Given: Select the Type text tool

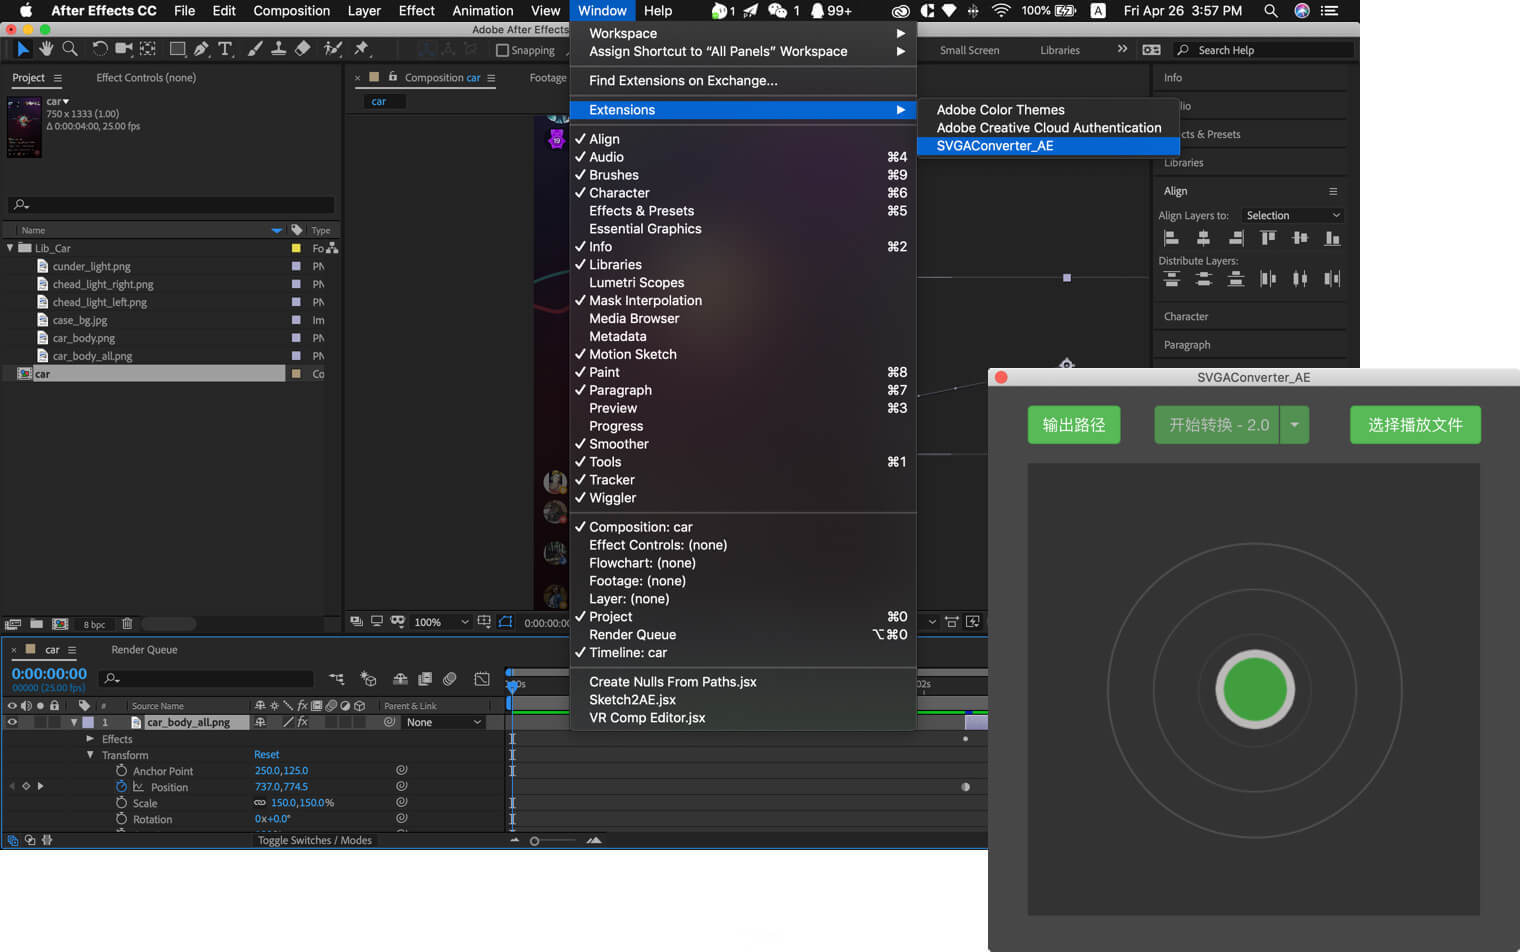Looking at the screenshot, I should point(225,49).
